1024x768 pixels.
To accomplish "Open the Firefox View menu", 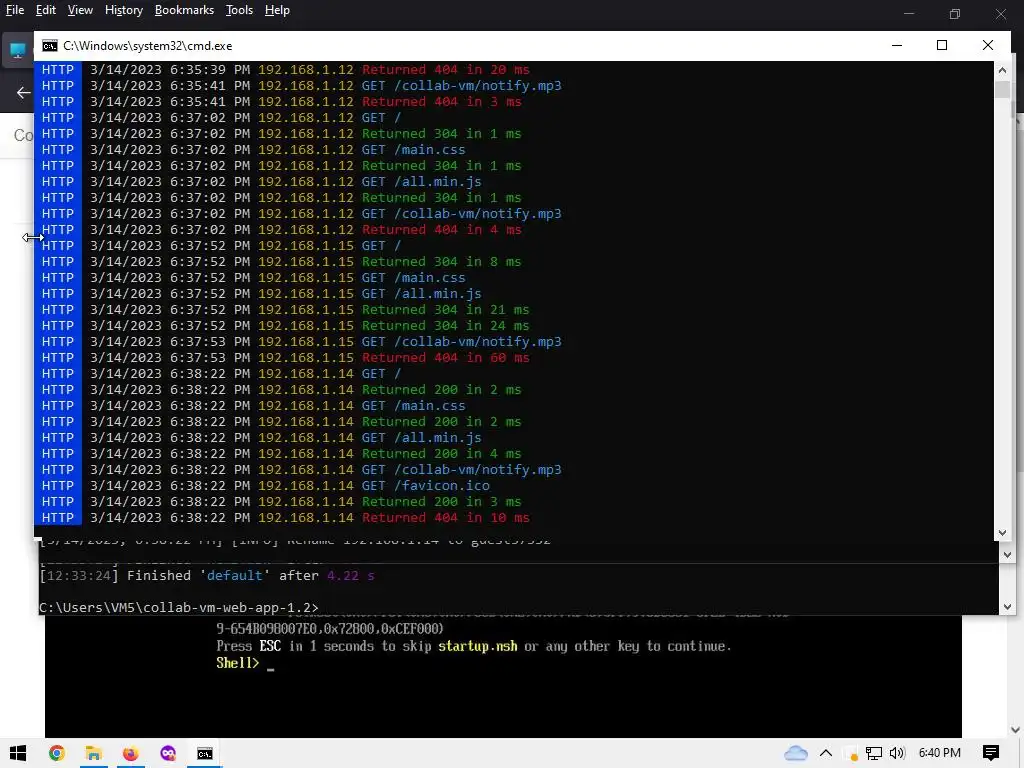I will tap(80, 10).
